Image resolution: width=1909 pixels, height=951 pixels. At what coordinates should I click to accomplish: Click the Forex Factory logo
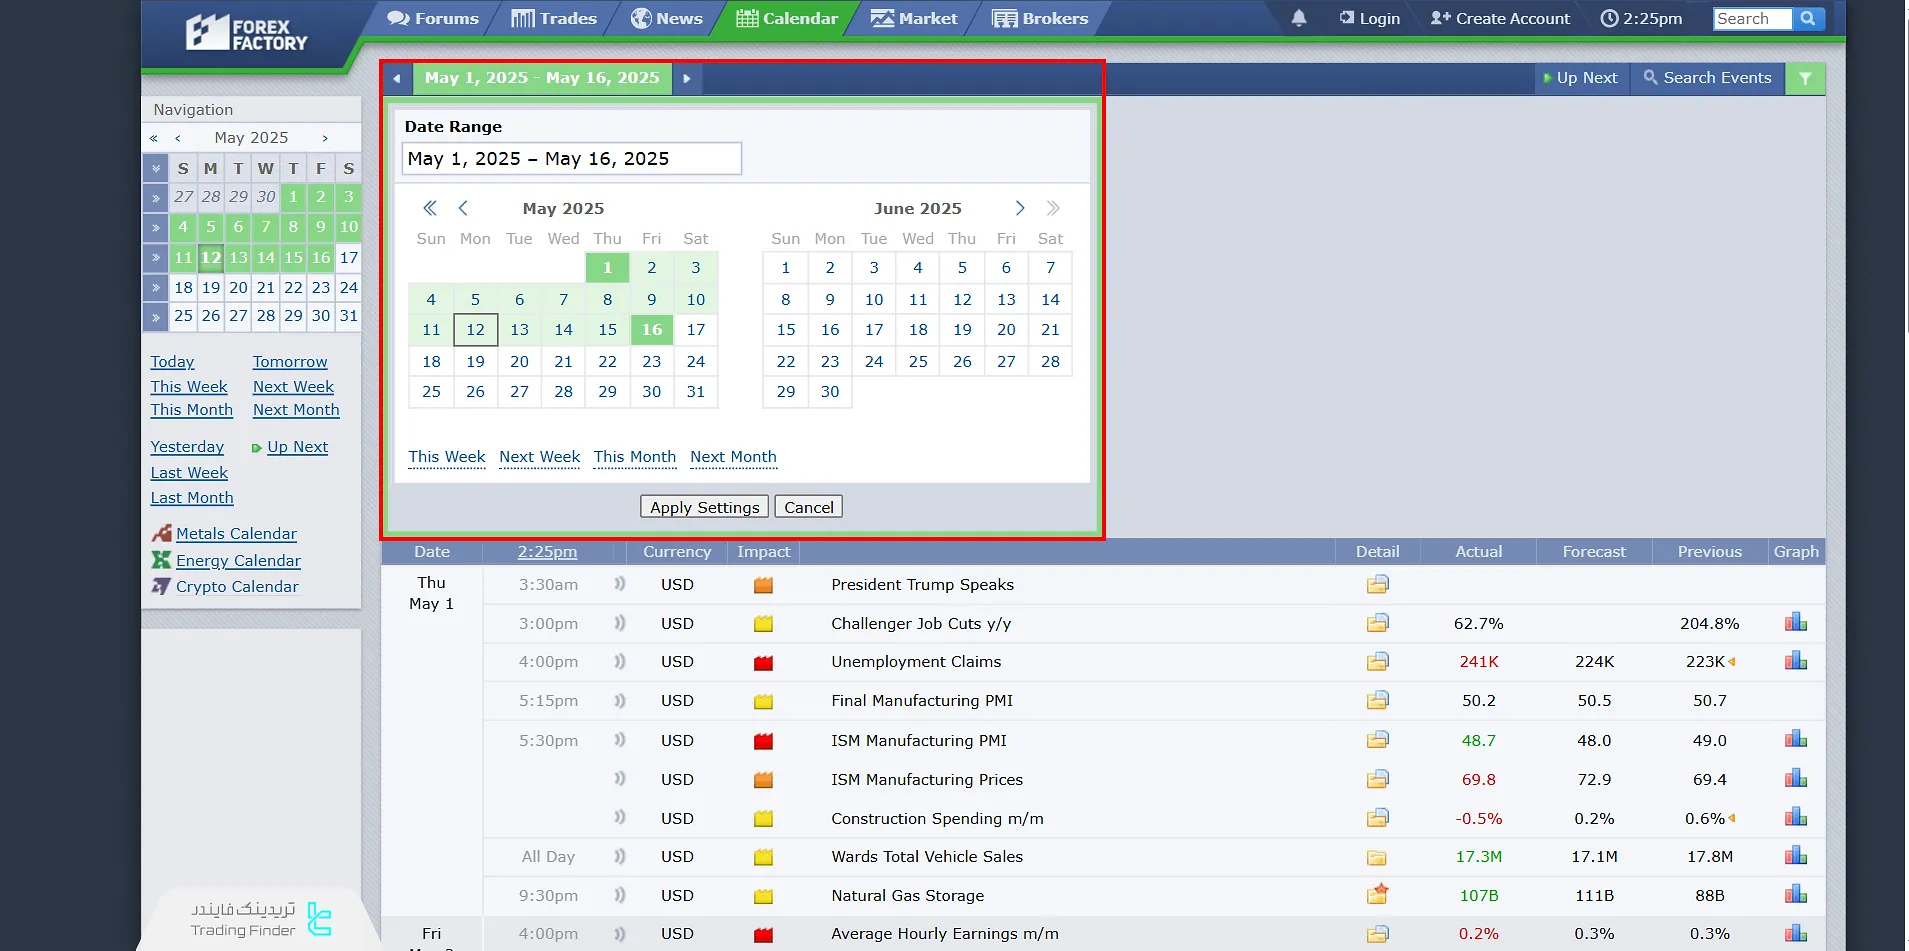pos(247,34)
